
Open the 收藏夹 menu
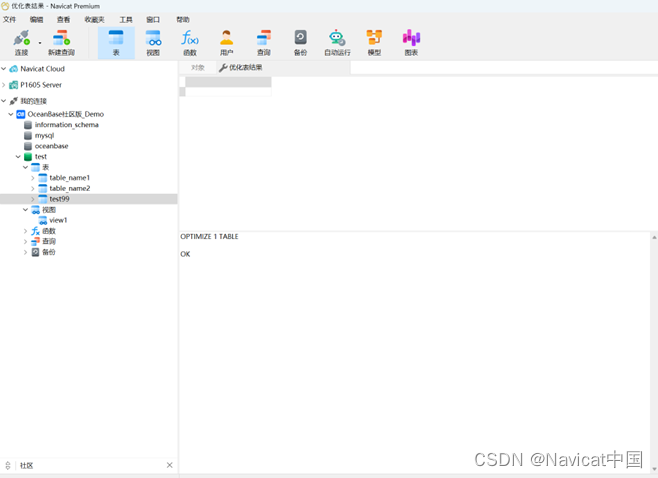tap(94, 19)
